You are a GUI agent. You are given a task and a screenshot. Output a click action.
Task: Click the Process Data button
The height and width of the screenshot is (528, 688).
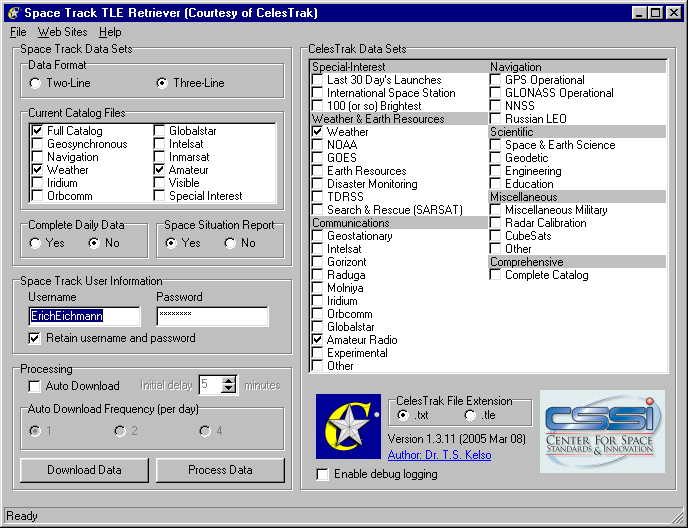220,470
